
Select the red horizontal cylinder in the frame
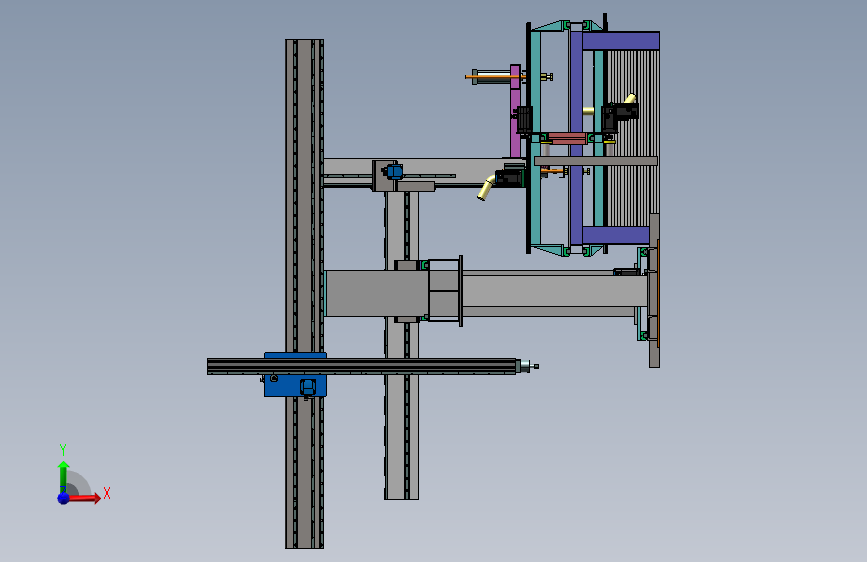(567, 138)
